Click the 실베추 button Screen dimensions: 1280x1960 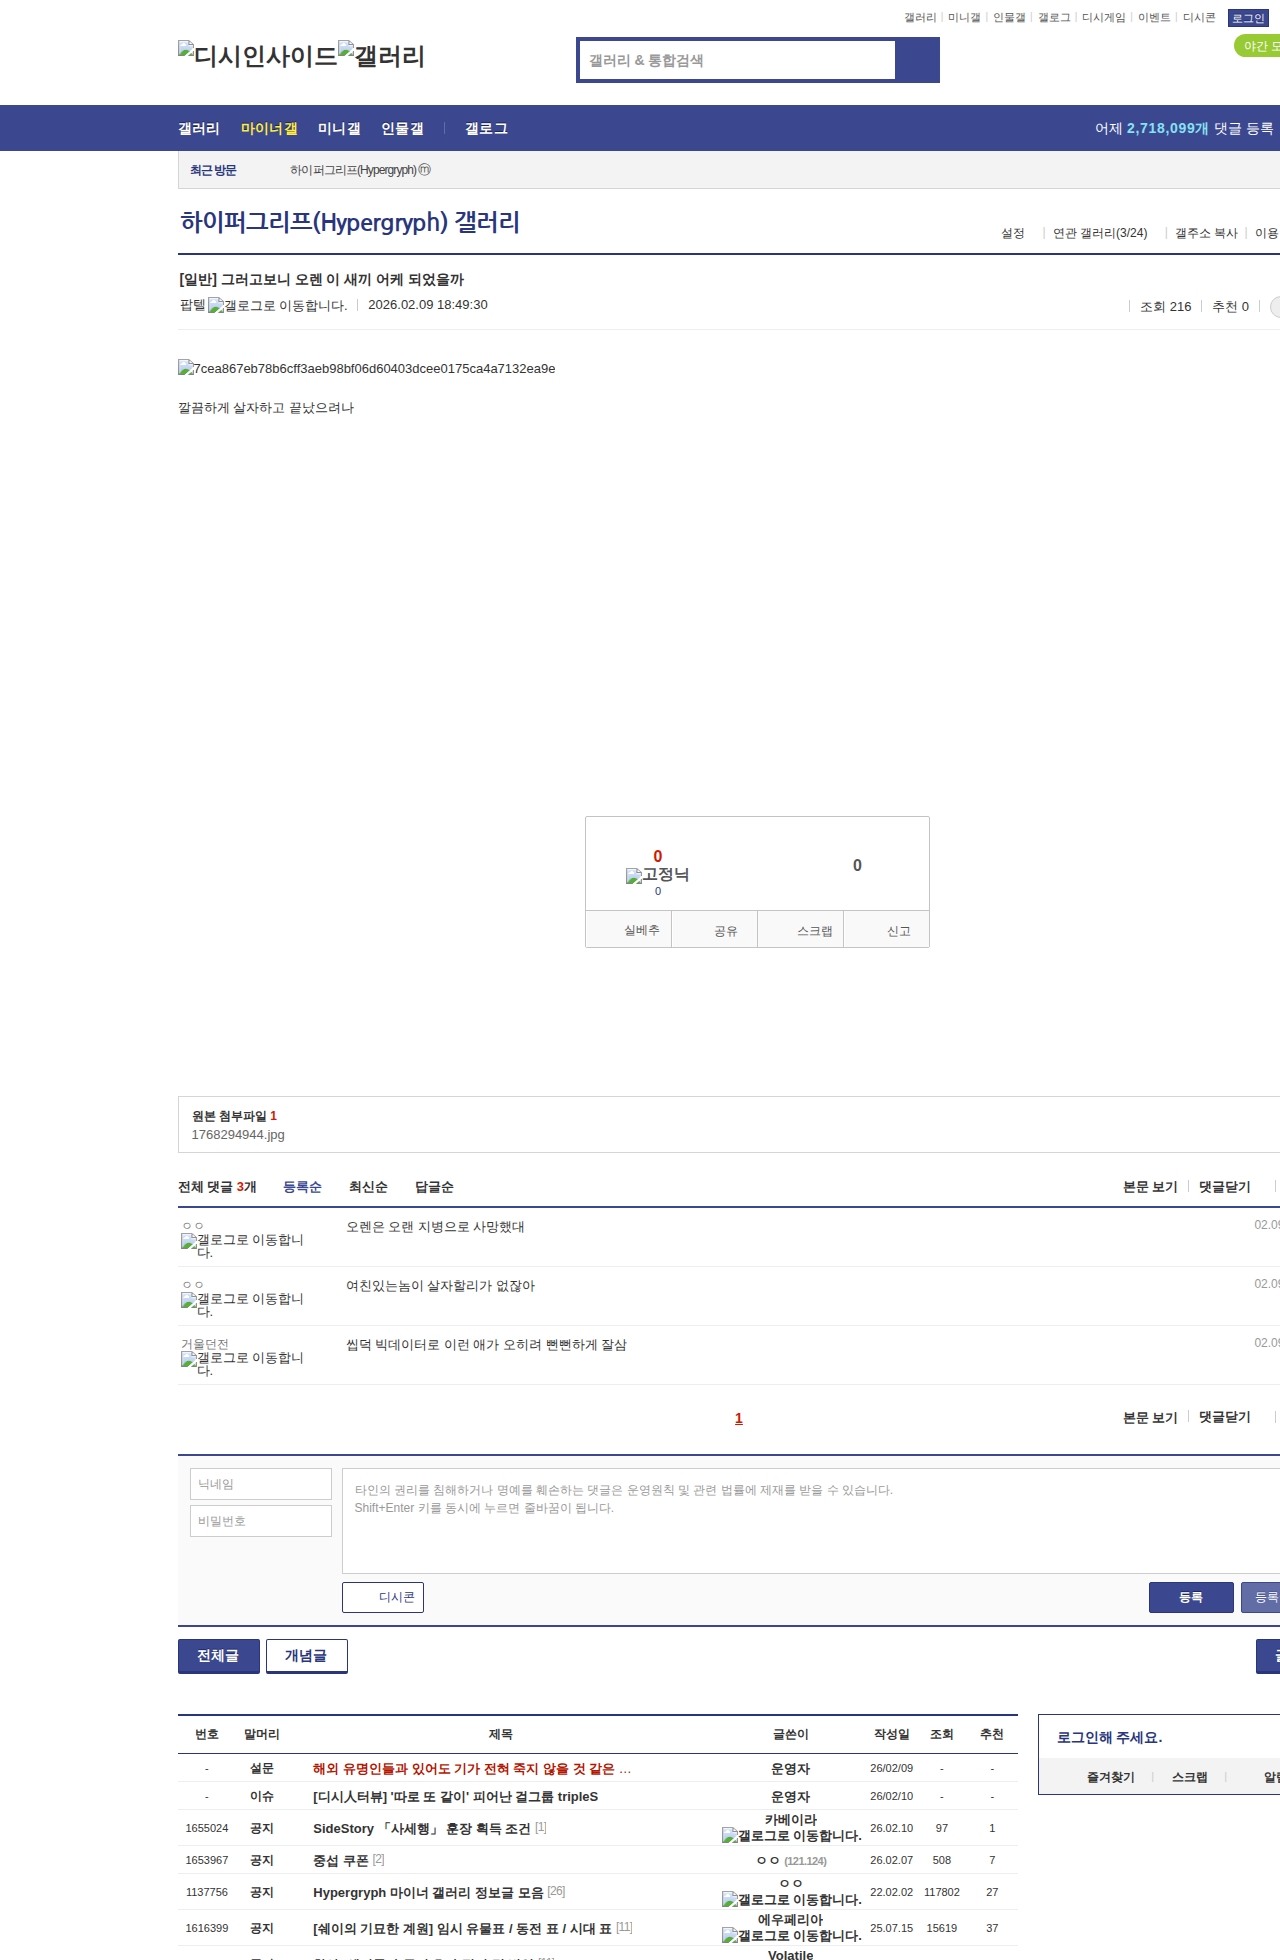[x=628, y=929]
